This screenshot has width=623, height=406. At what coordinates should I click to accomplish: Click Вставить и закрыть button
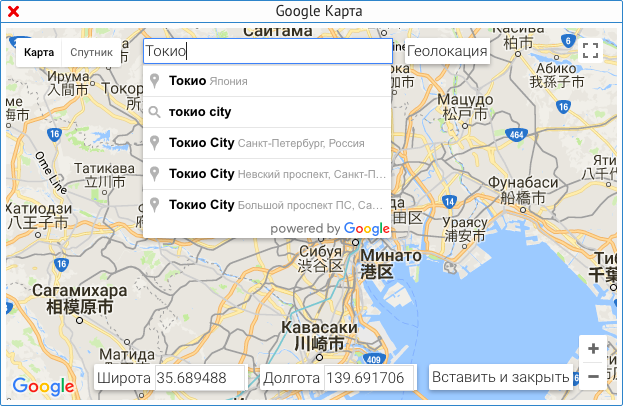pyautogui.click(x=501, y=377)
